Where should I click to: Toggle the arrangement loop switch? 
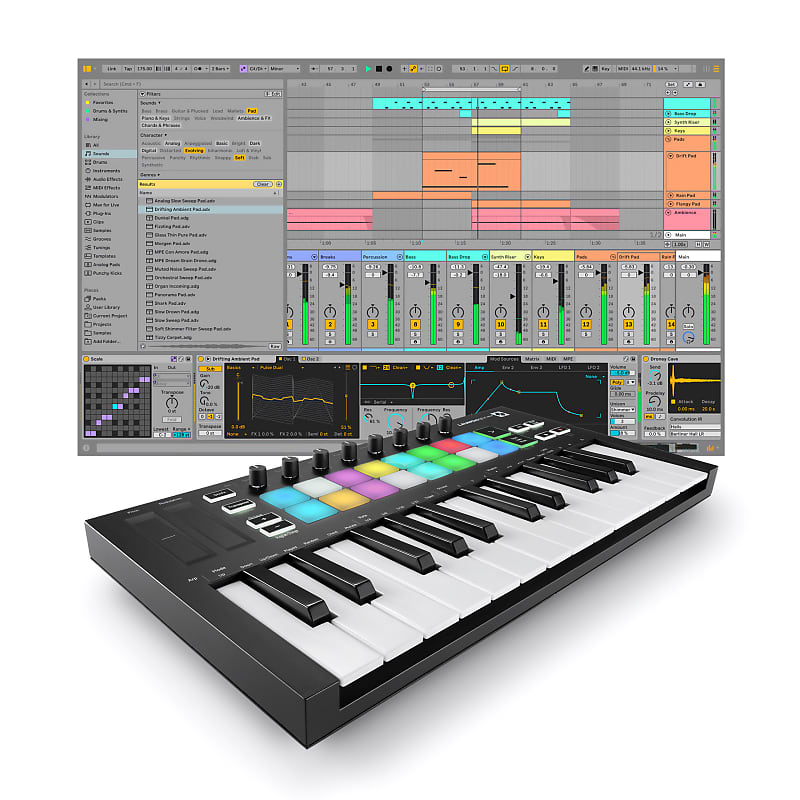coord(505,69)
